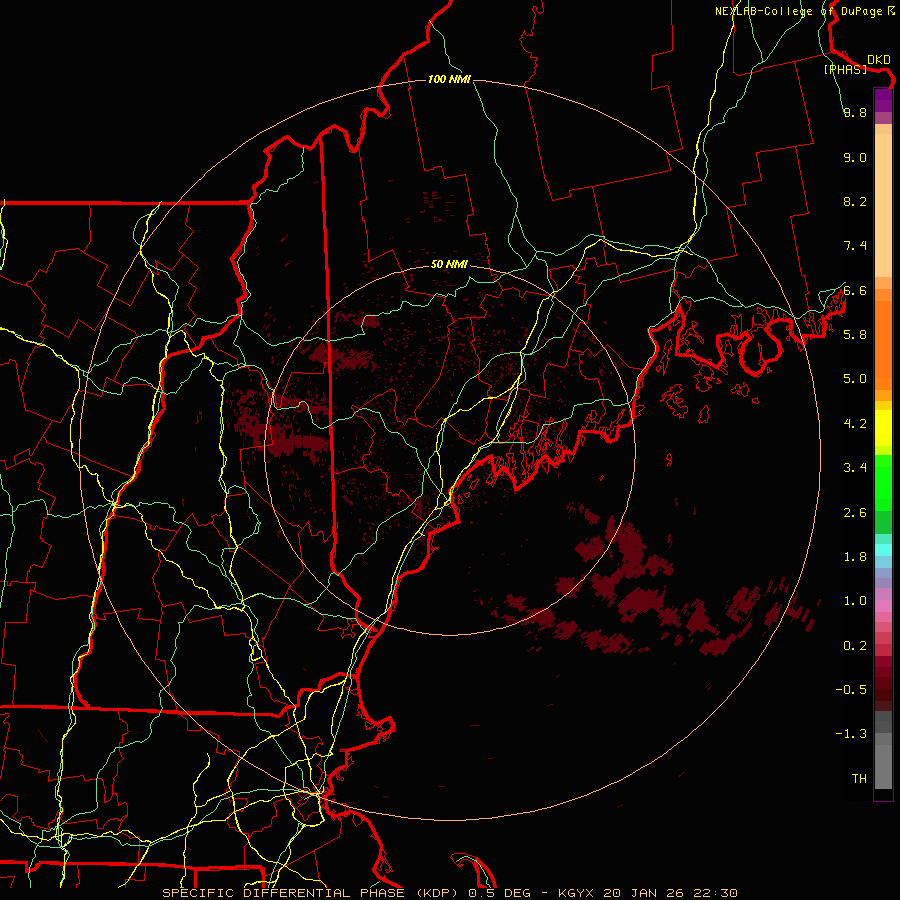
Task: Click the 100 NMI range ring label
Action: [449, 79]
